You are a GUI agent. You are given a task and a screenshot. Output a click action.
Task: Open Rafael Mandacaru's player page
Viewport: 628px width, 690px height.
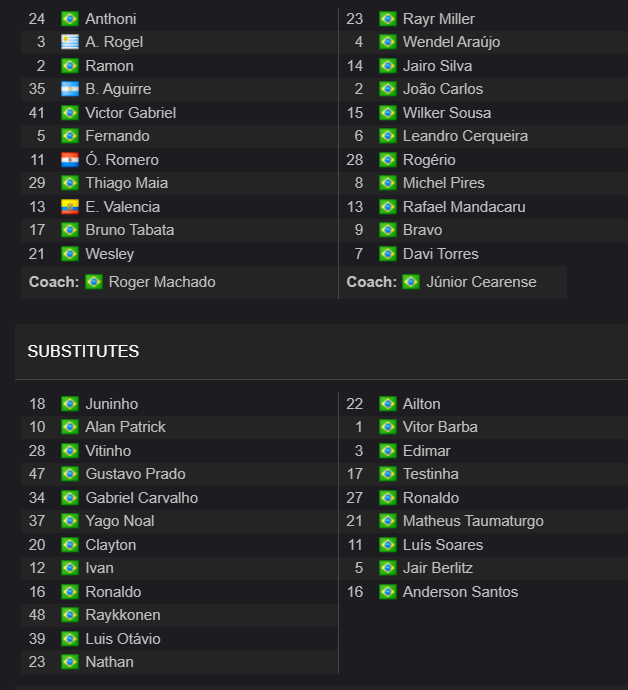point(464,207)
